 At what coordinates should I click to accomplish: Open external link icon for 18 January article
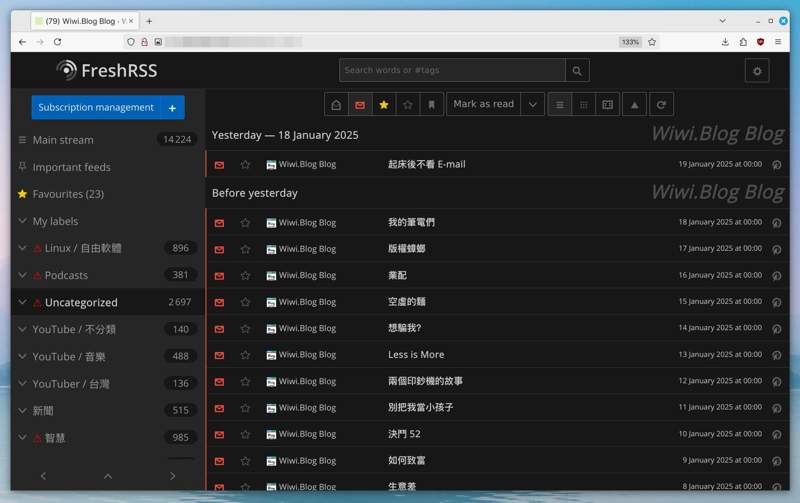pyautogui.click(x=777, y=222)
